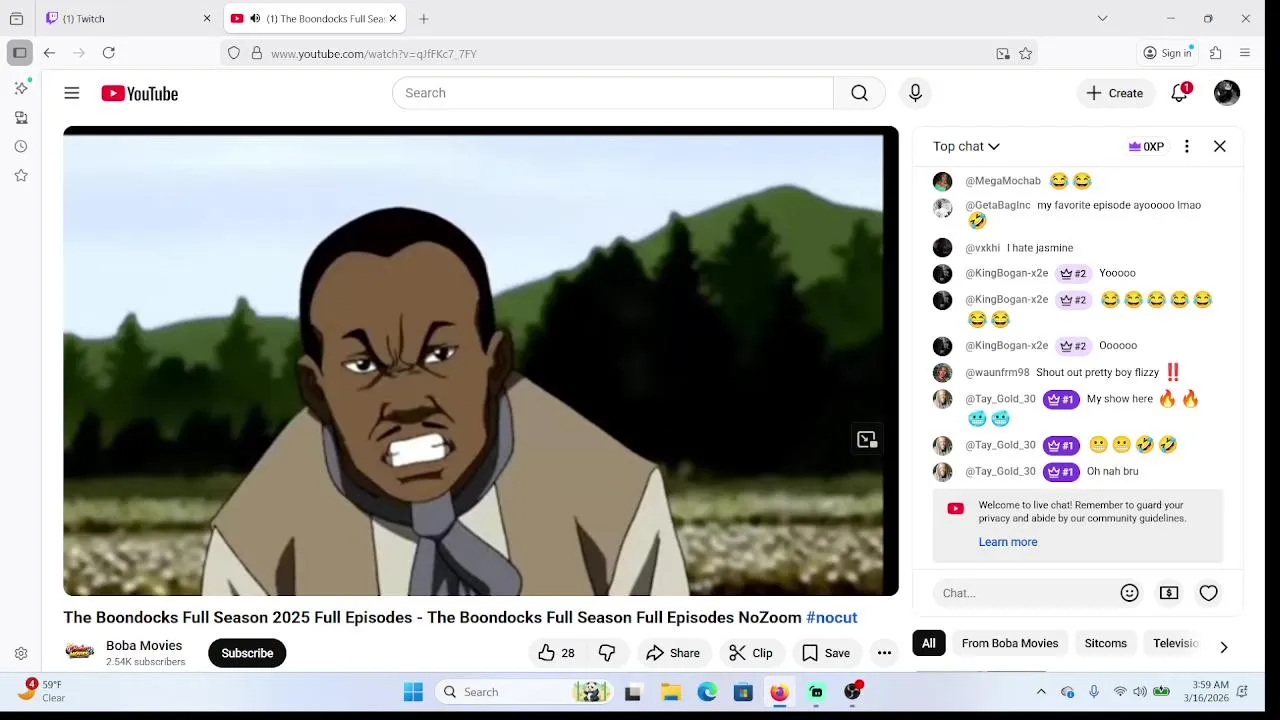Viewport: 1280px width, 720px height.
Task: Open the sidebar history clock icon
Action: [21, 146]
